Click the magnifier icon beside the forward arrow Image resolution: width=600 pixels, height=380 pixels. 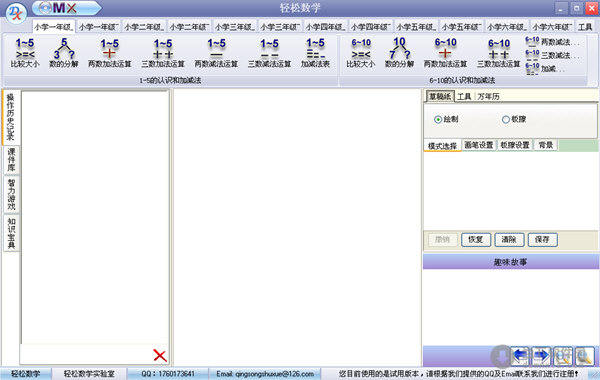(x=563, y=356)
